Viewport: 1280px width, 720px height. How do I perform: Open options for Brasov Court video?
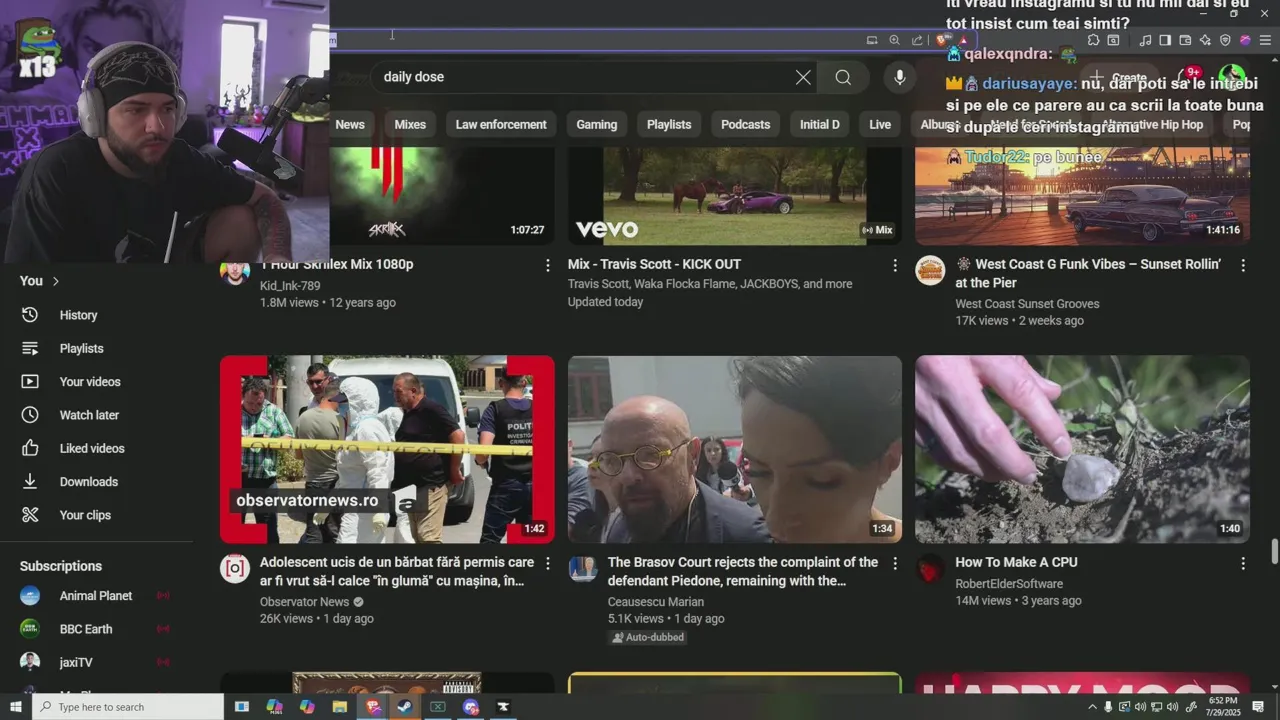[x=895, y=563]
